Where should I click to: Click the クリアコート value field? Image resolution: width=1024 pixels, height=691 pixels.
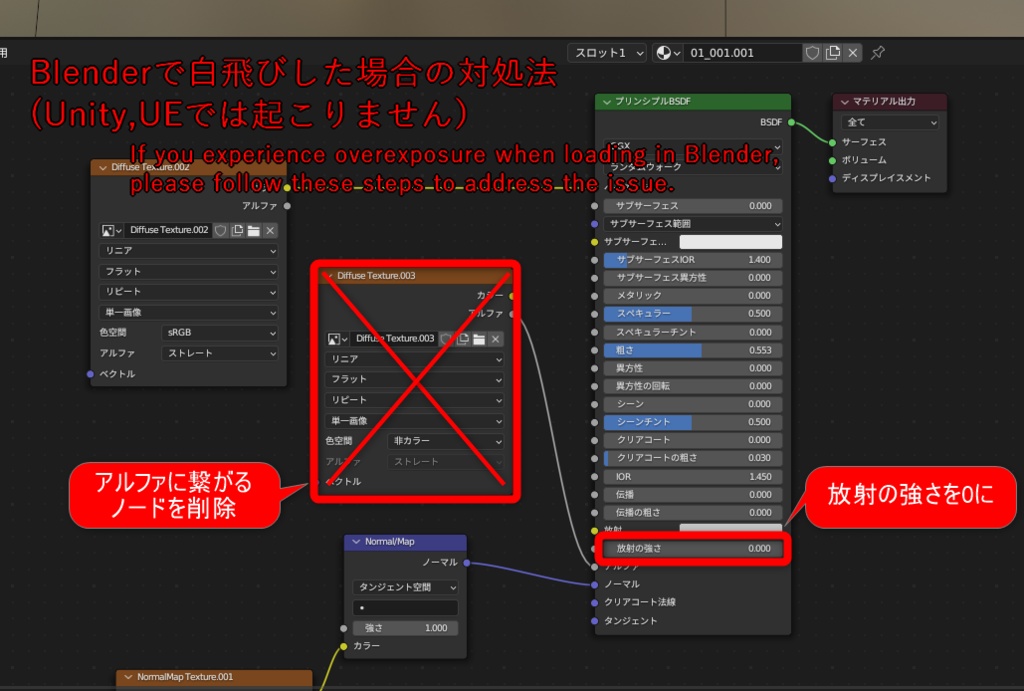[x=693, y=440]
